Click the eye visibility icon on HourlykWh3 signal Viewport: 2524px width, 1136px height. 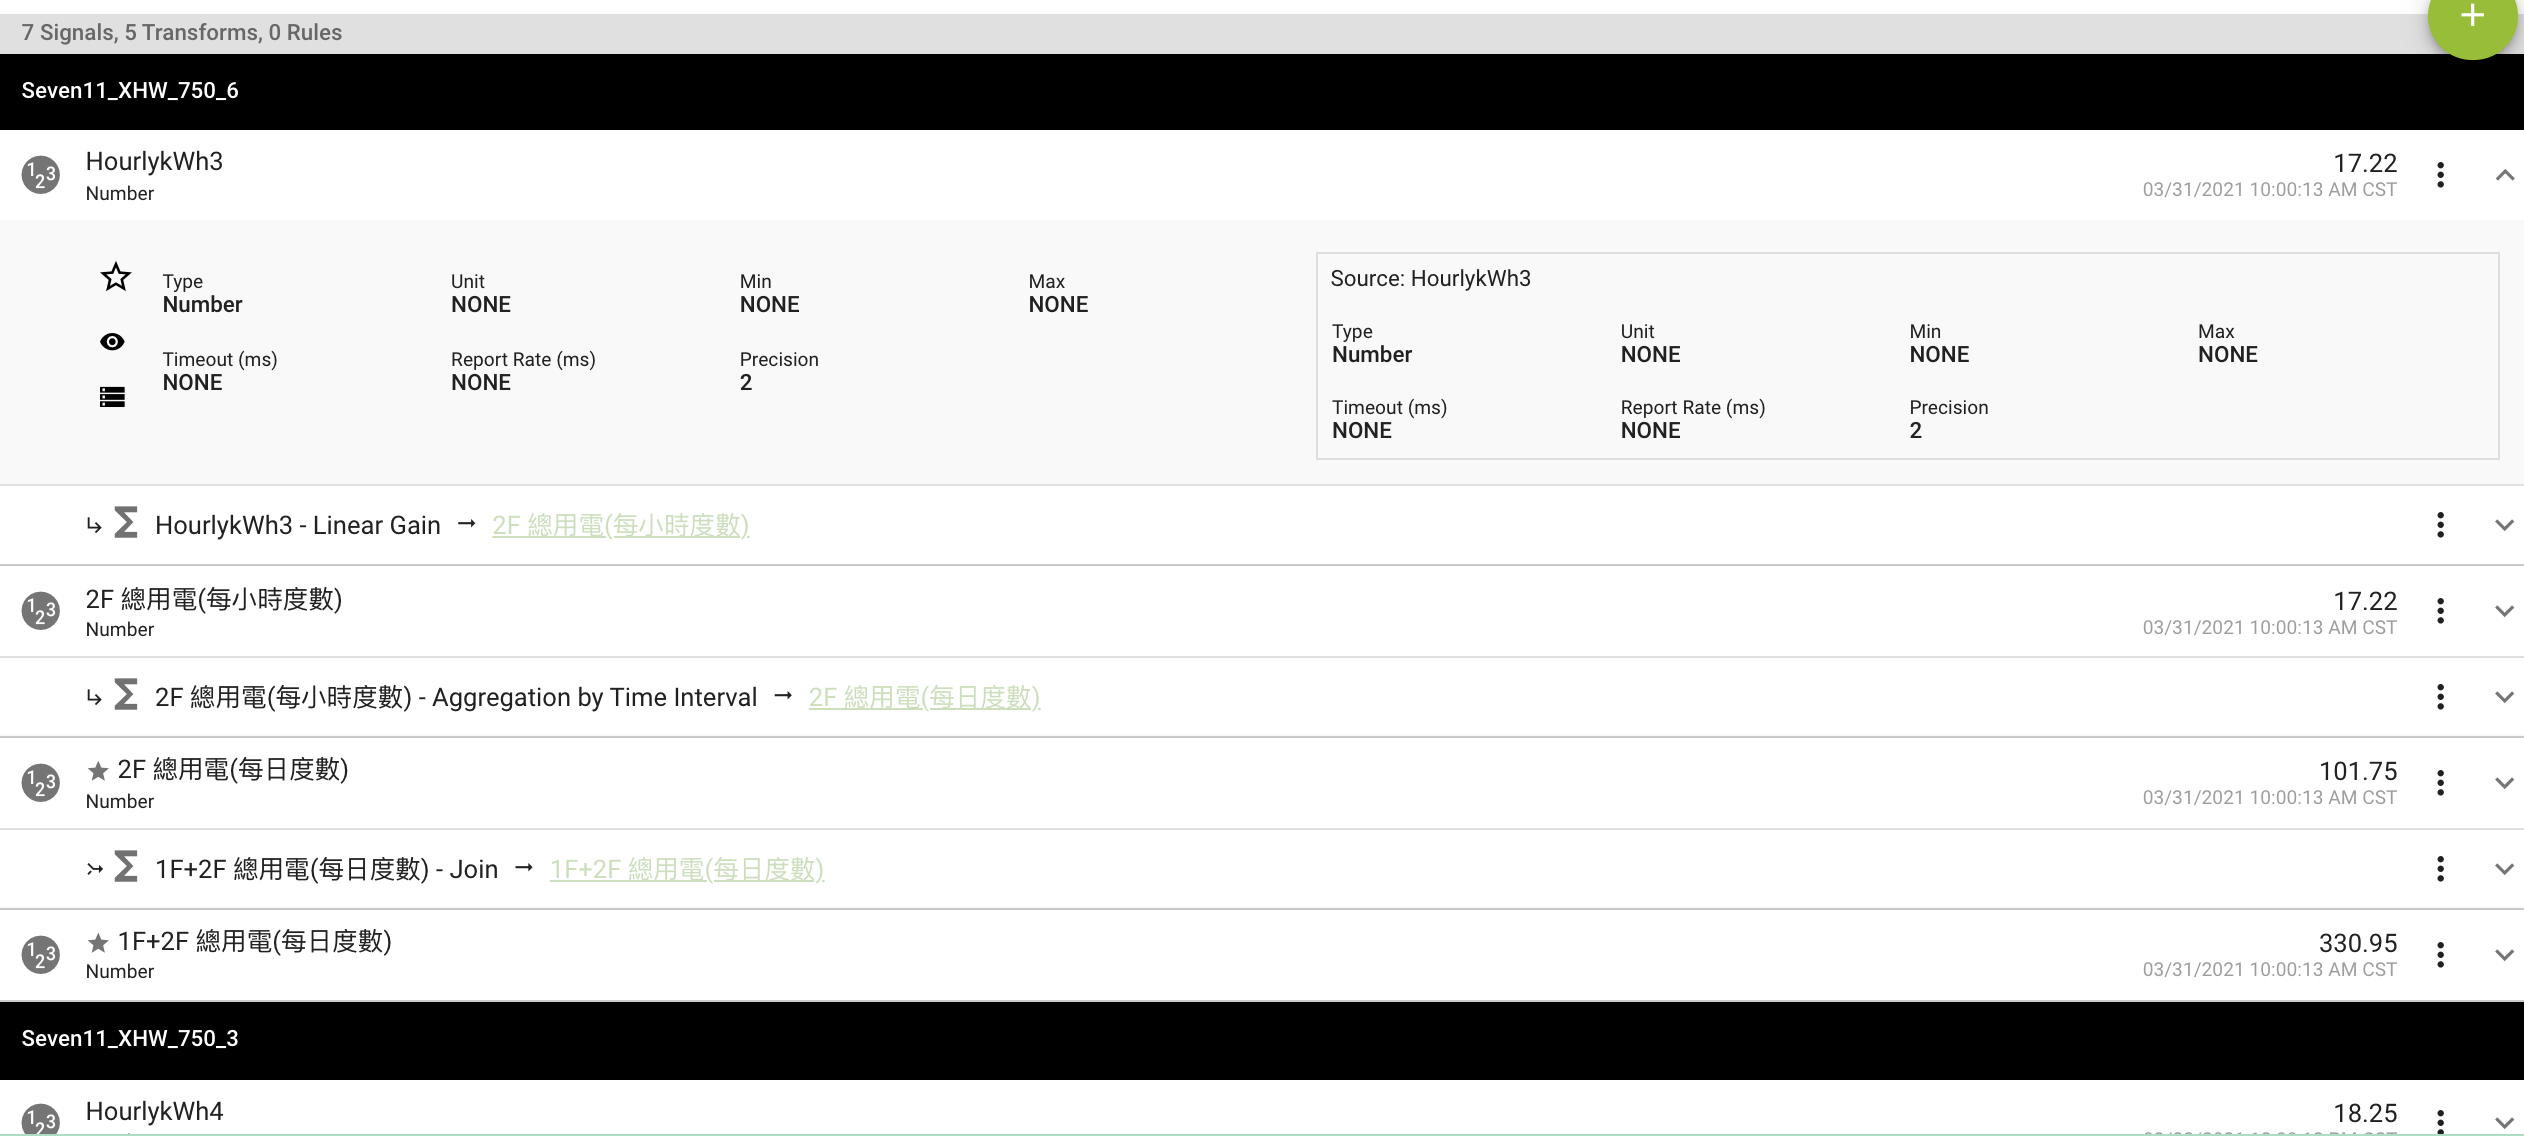click(x=113, y=341)
